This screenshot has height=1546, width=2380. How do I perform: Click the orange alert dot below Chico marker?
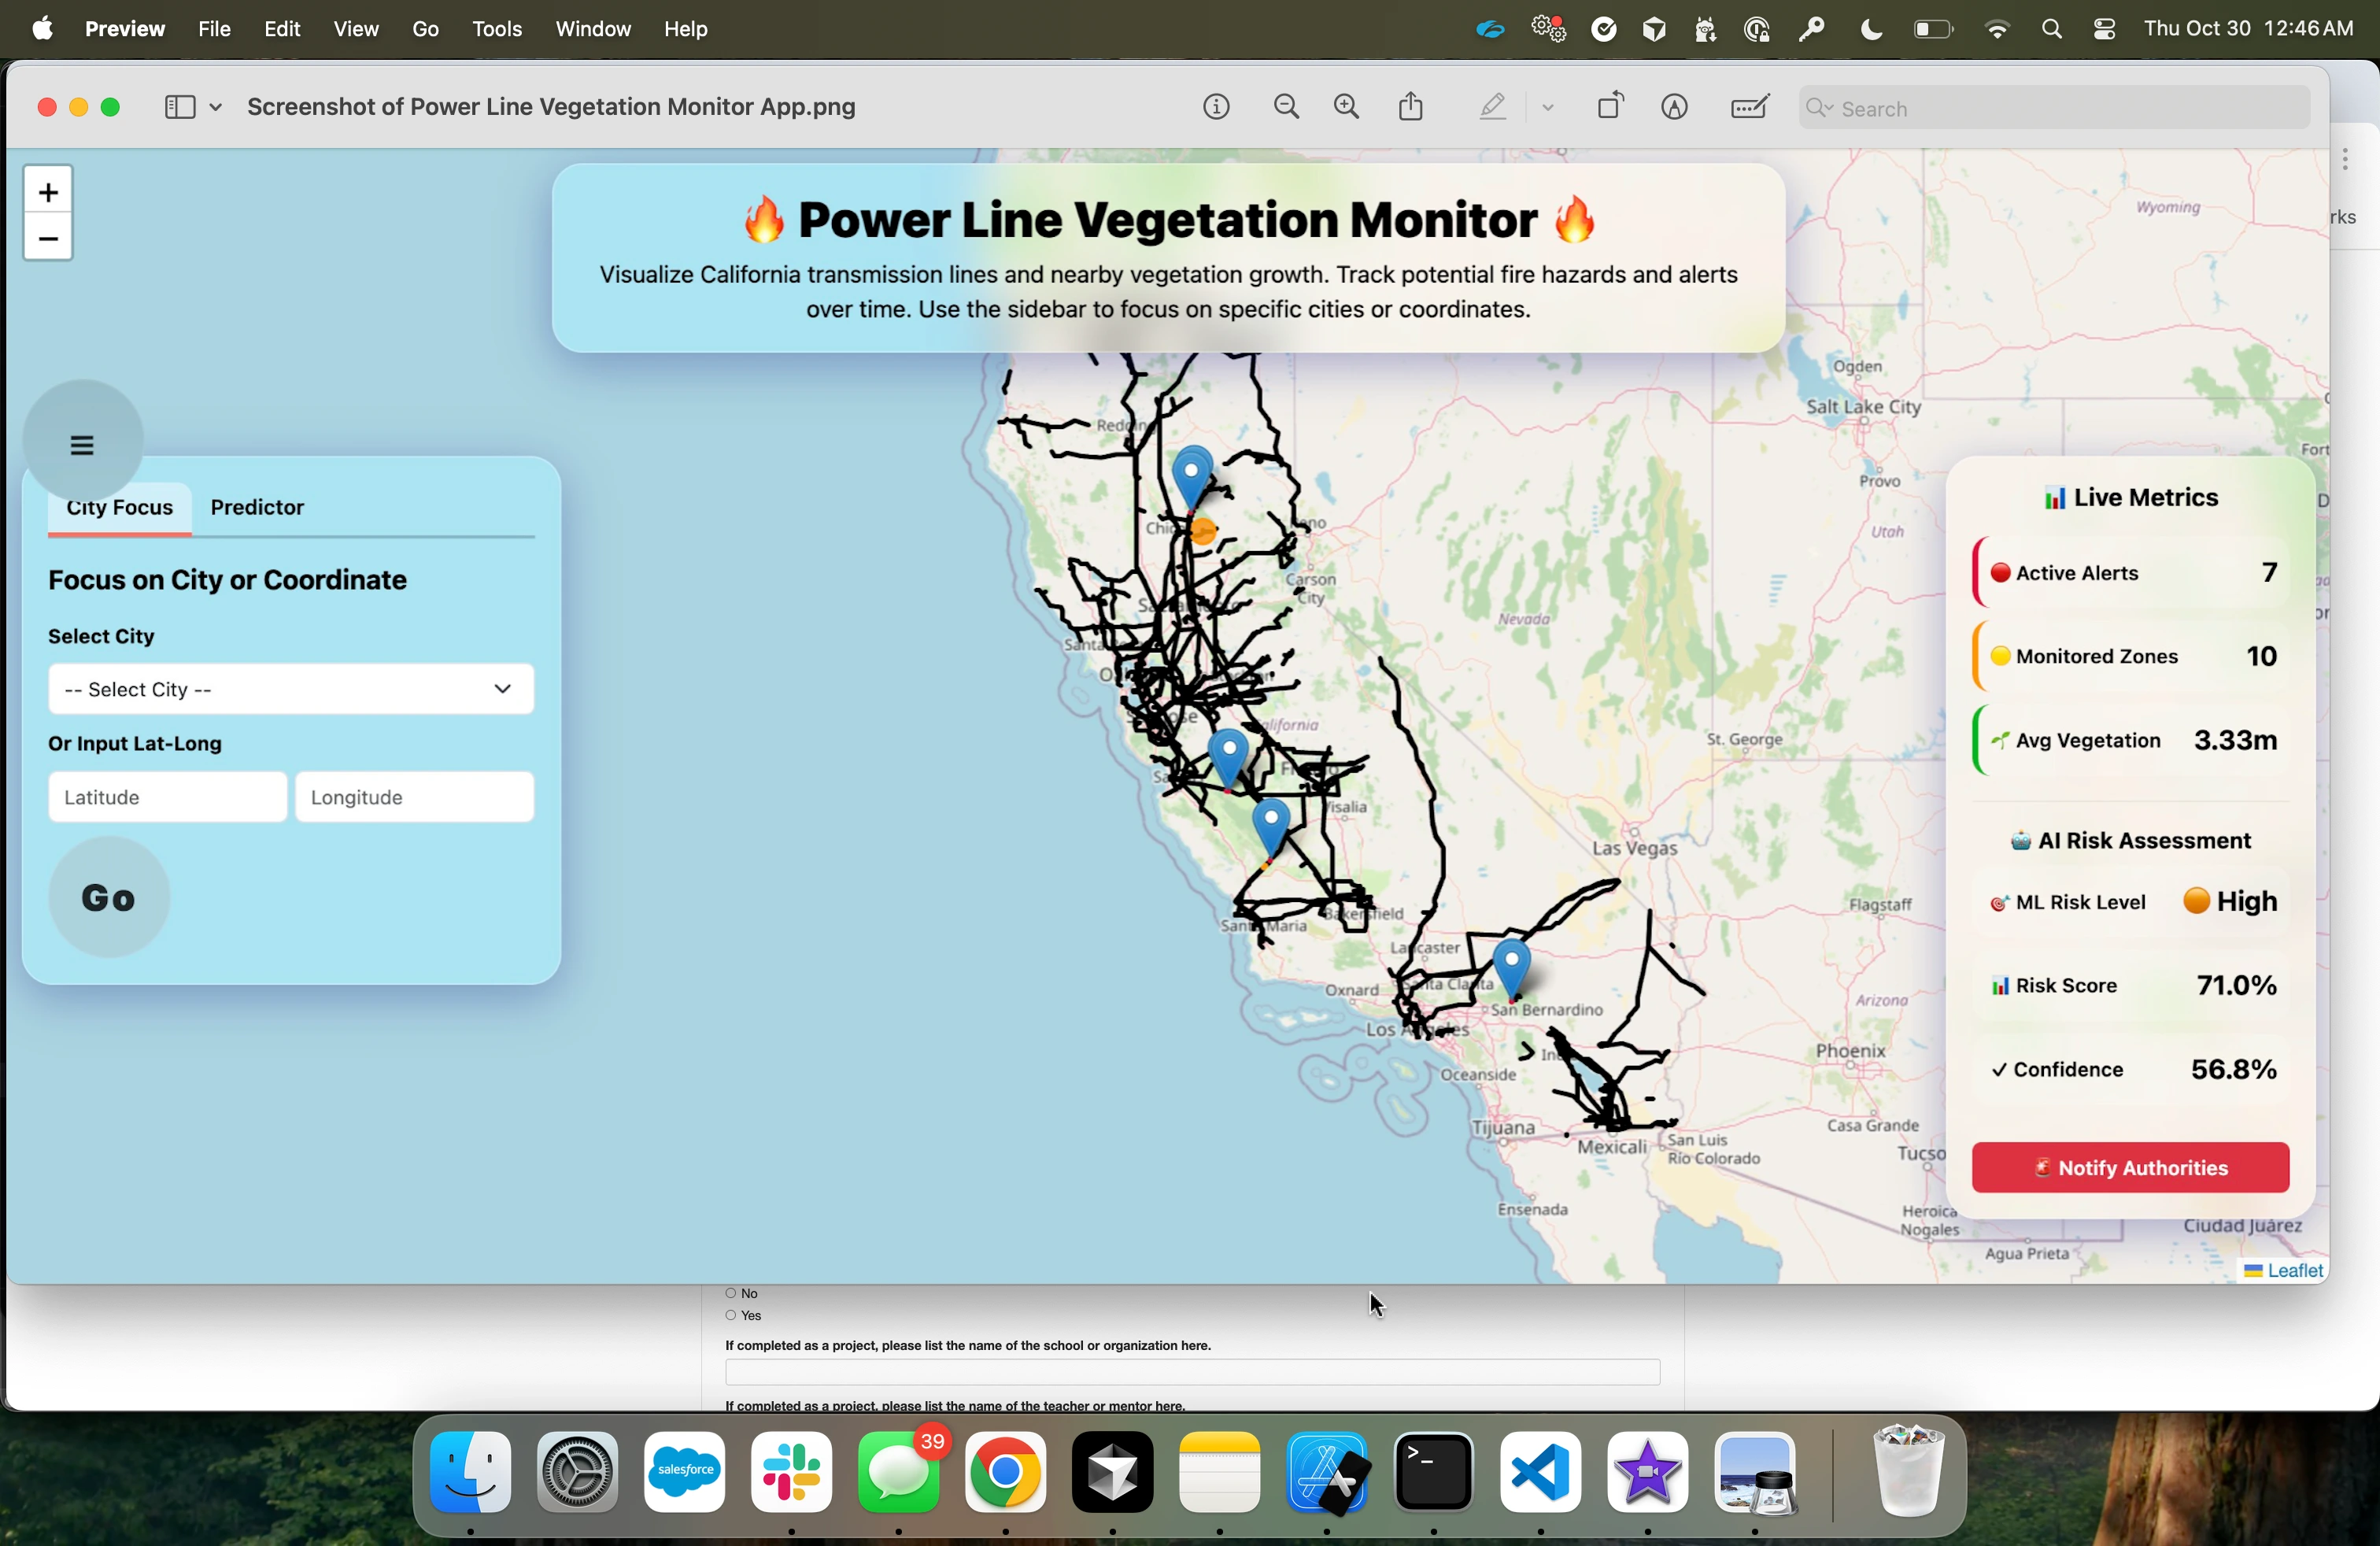click(x=1204, y=531)
